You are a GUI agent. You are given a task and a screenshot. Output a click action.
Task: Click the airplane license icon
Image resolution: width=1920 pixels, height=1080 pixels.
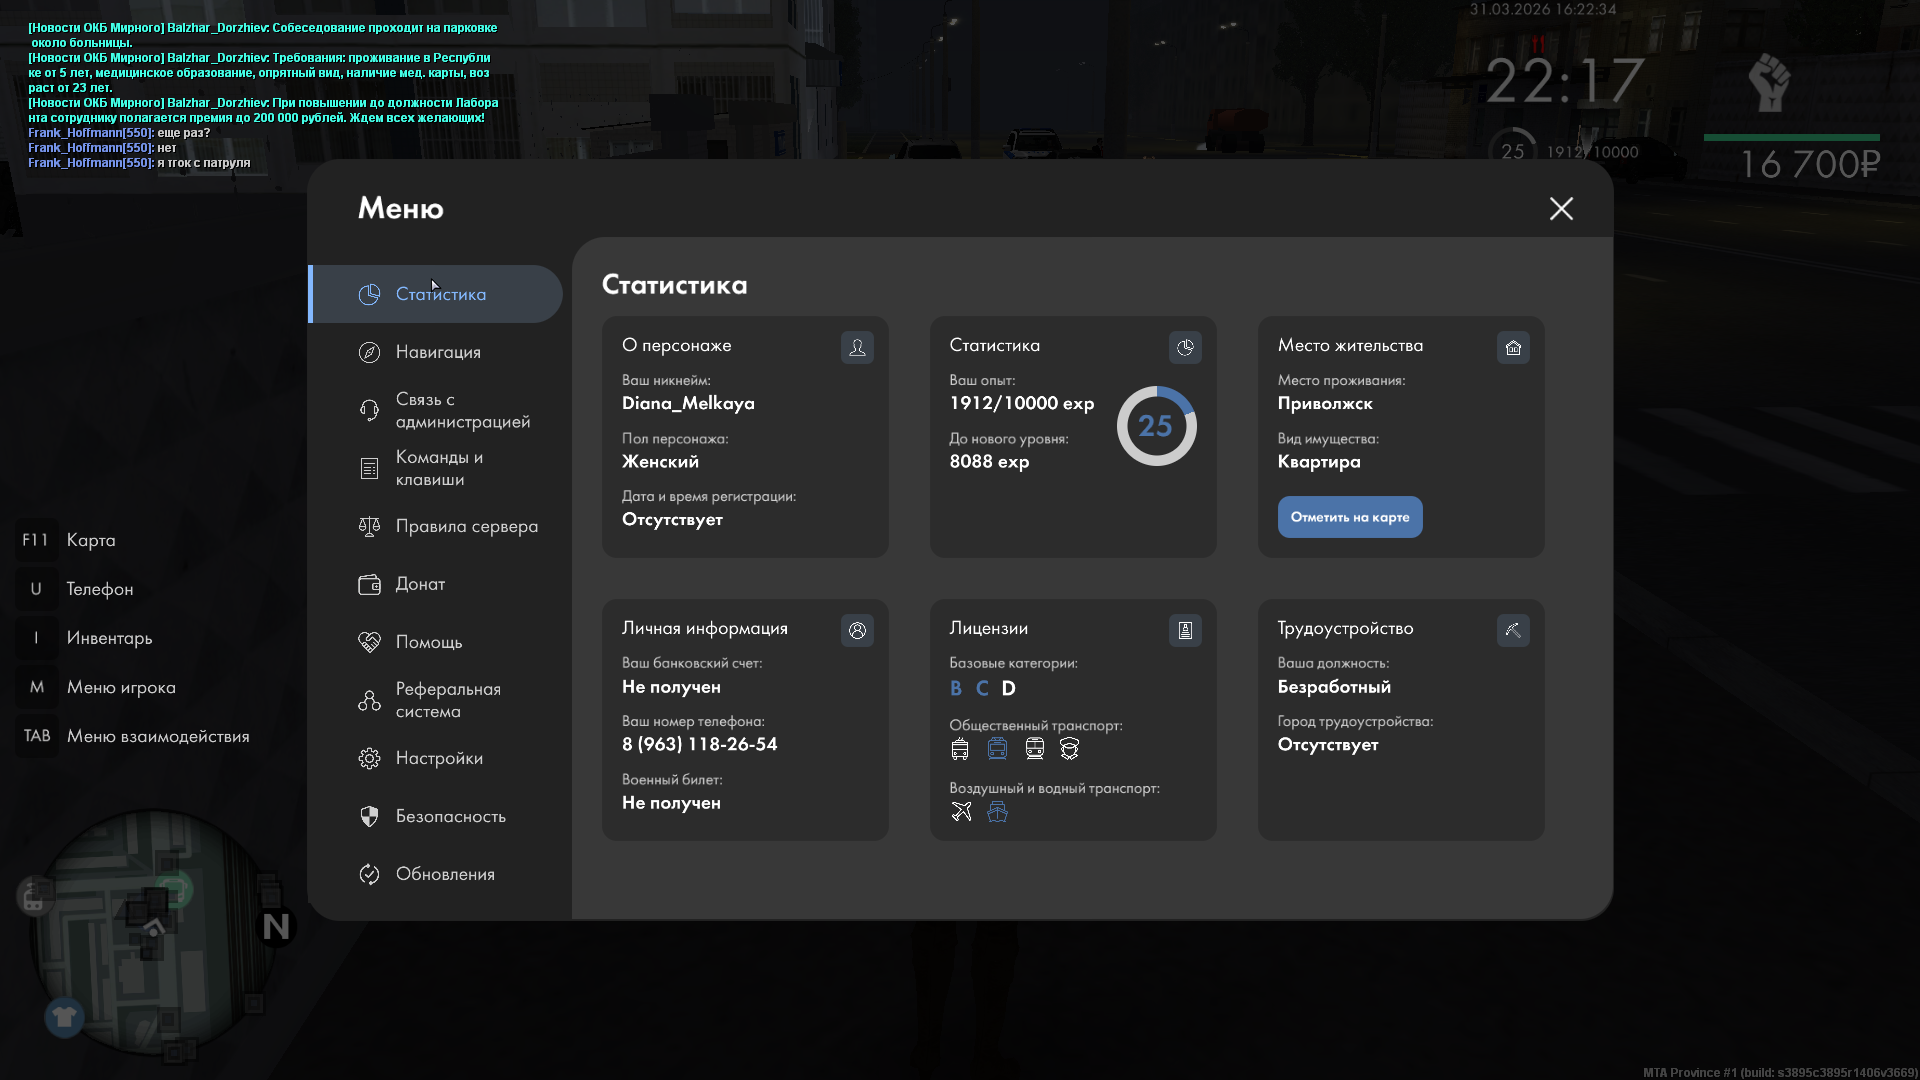(x=961, y=811)
